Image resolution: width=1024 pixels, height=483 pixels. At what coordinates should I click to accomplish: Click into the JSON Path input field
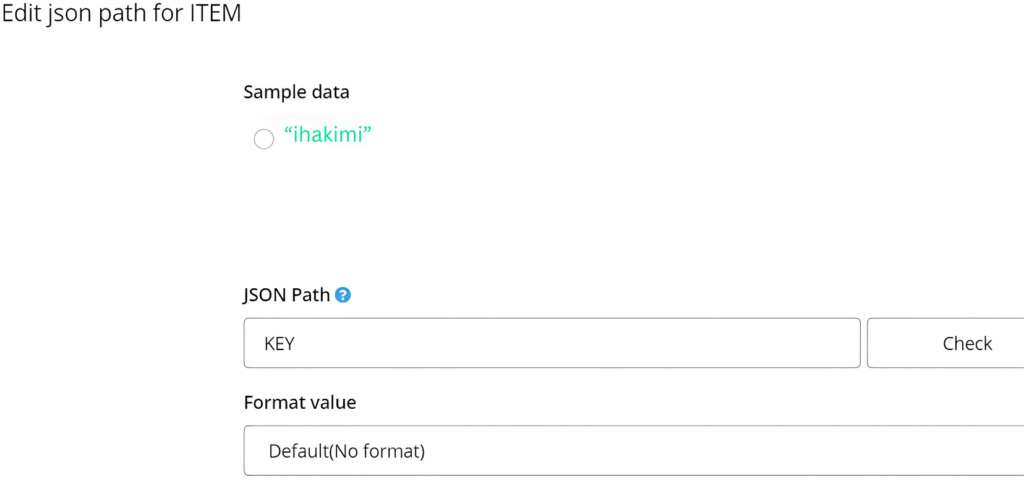point(551,343)
